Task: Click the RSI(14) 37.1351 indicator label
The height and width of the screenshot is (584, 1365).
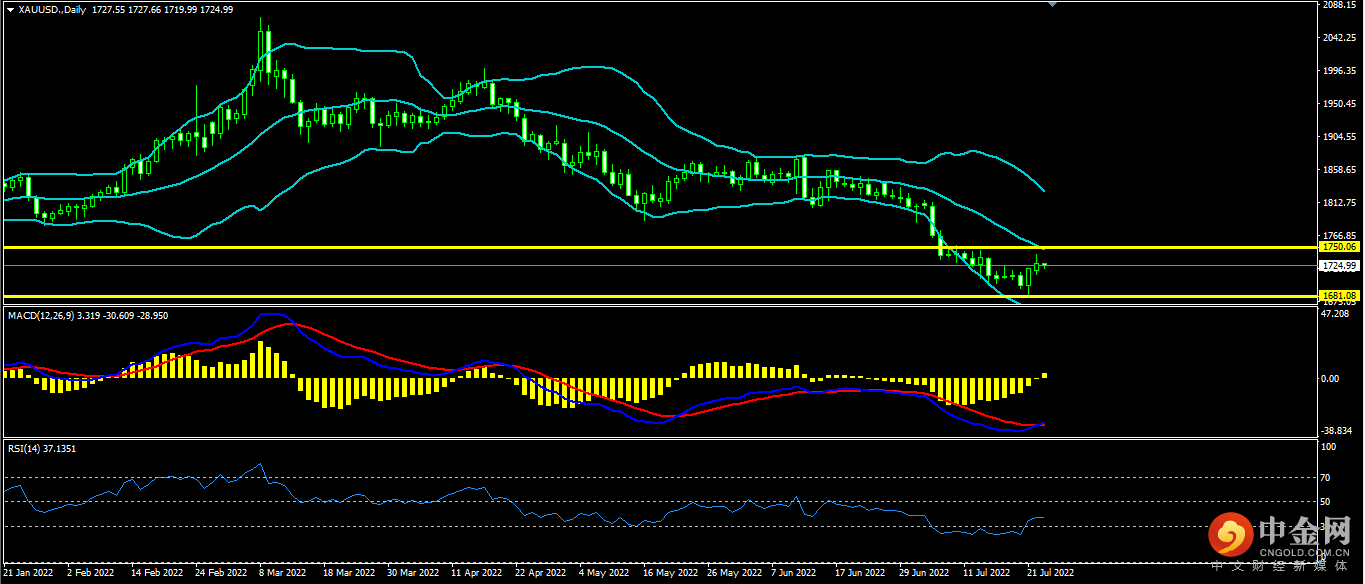Action: tap(41, 449)
